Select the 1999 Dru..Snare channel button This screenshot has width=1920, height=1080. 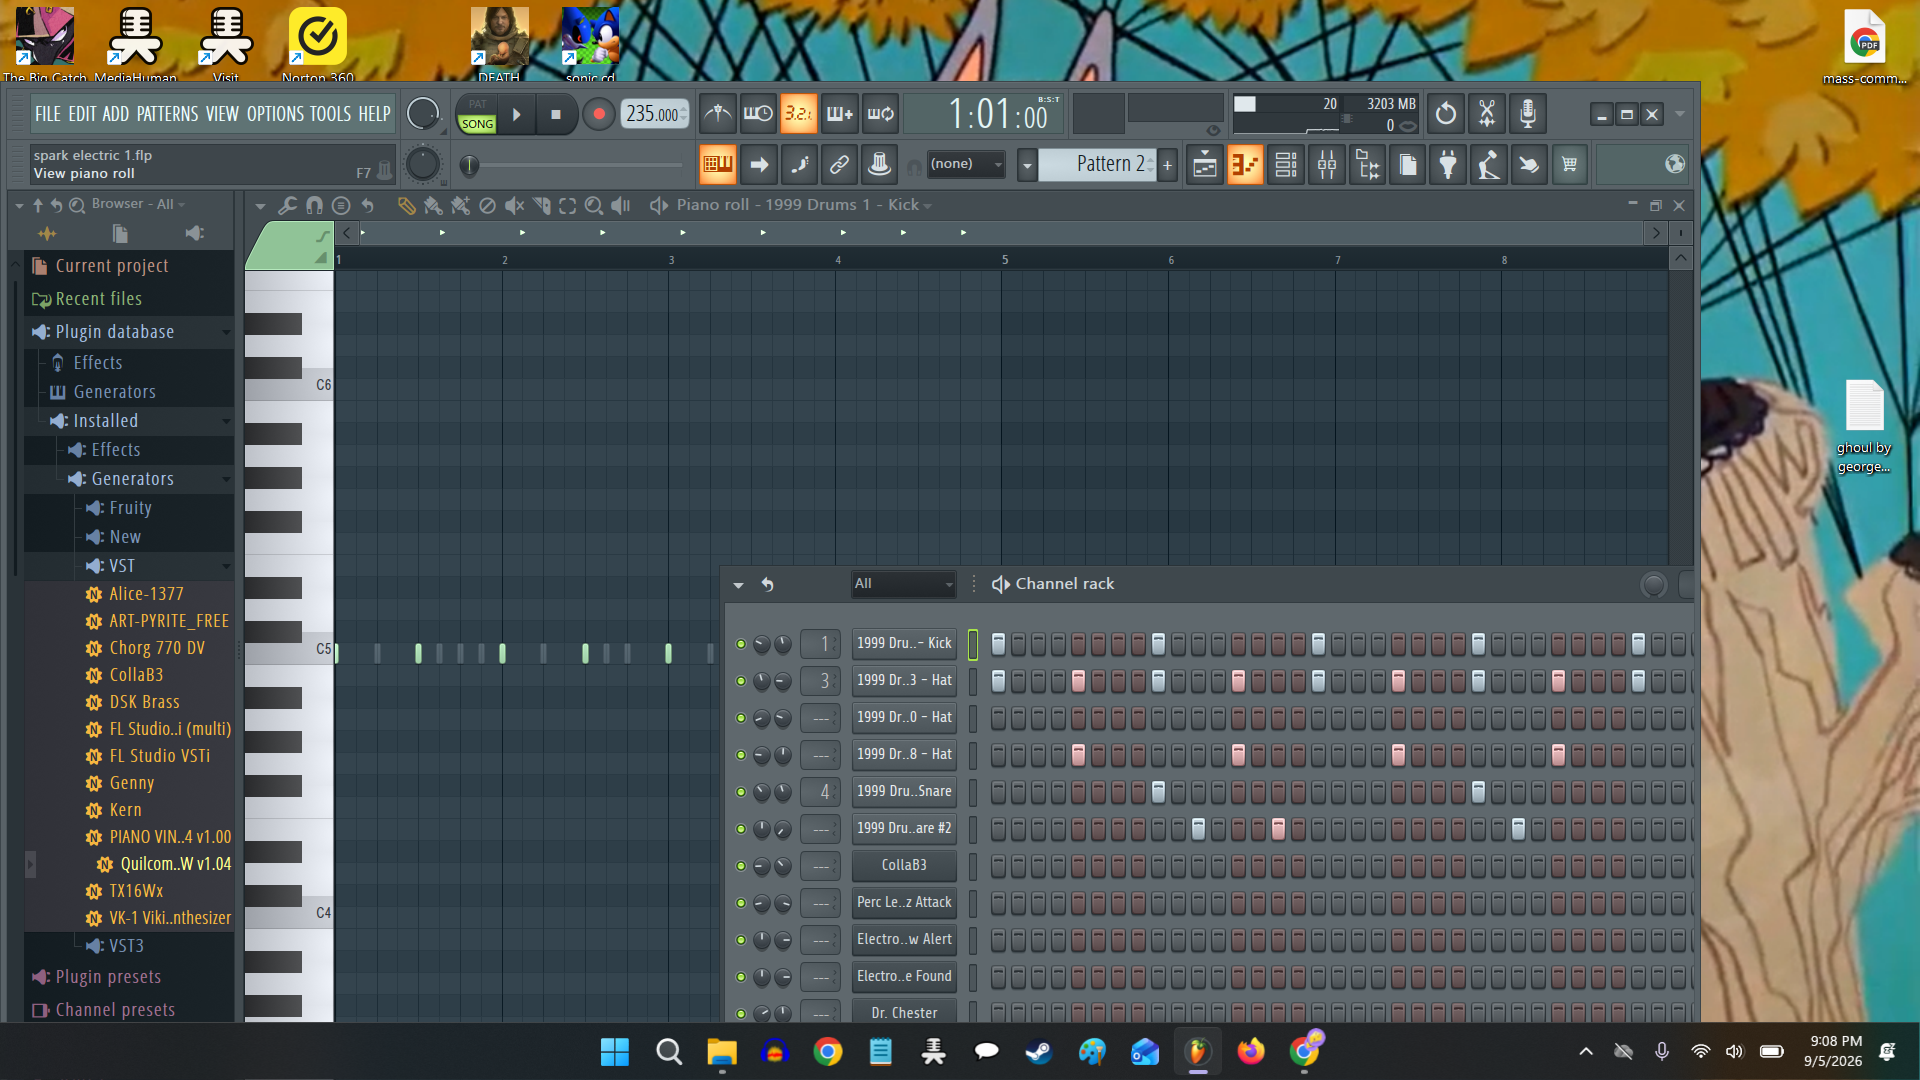[x=904, y=792]
